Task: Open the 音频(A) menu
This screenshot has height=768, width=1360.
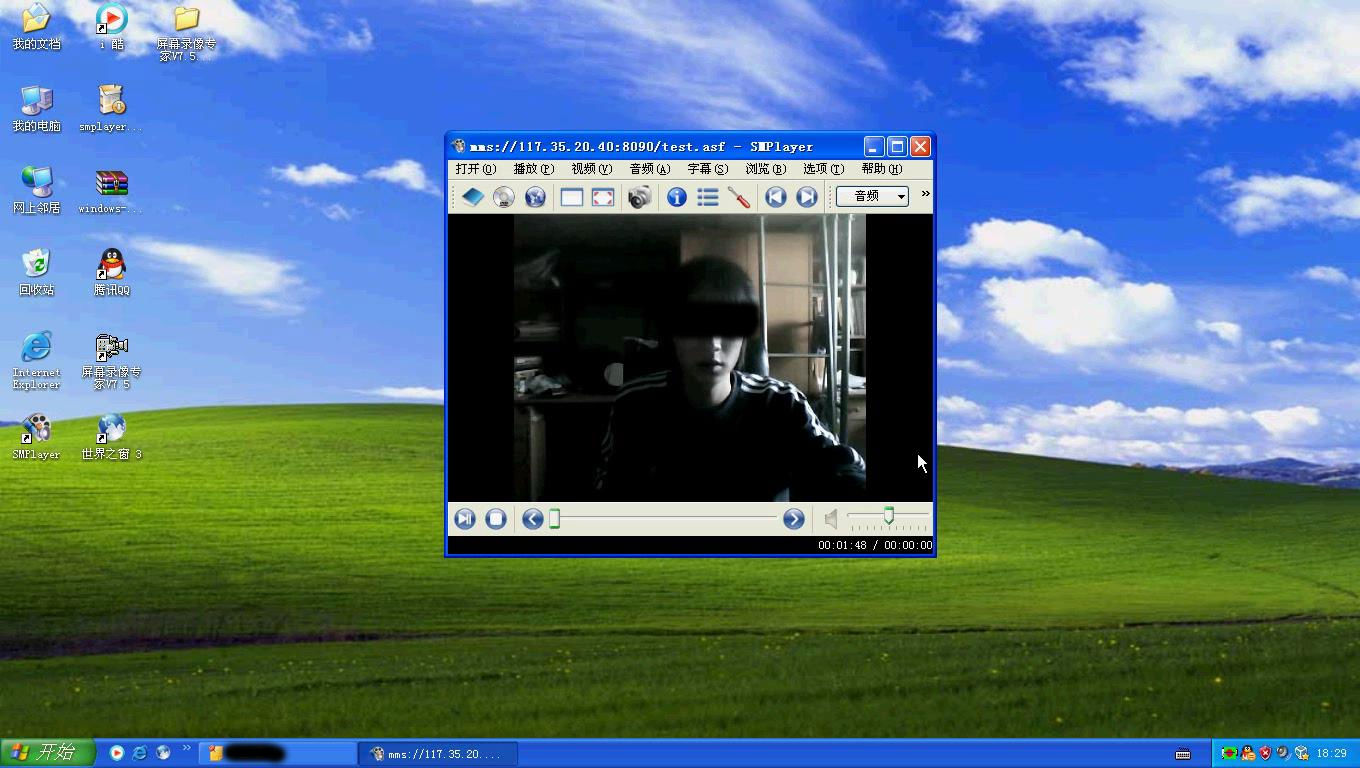Action: pos(650,169)
